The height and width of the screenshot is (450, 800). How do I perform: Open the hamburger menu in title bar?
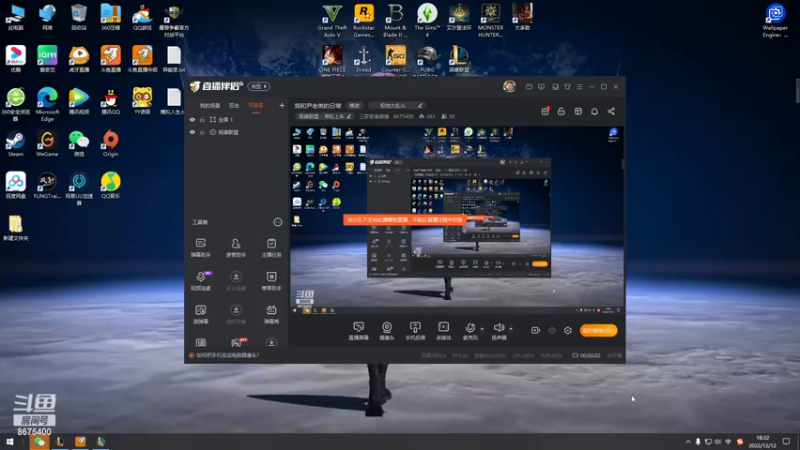click(580, 87)
